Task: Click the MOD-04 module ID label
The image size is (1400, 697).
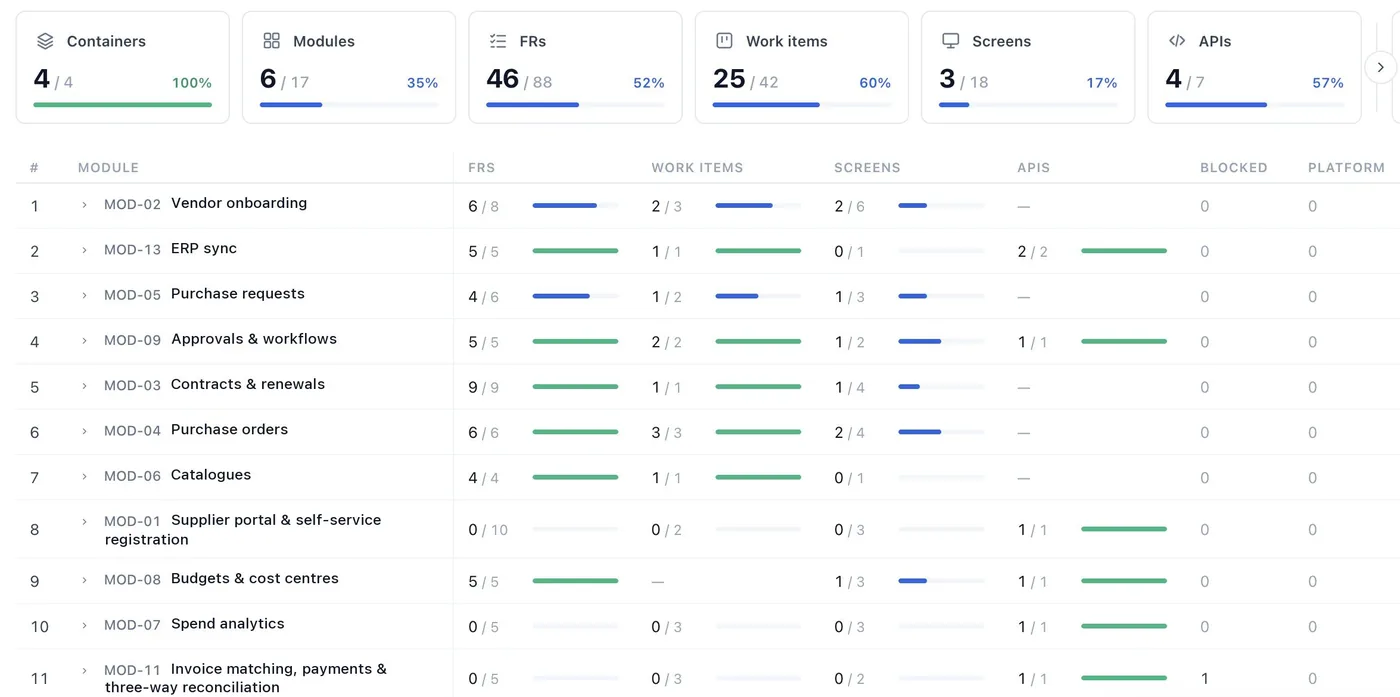Action: (133, 431)
